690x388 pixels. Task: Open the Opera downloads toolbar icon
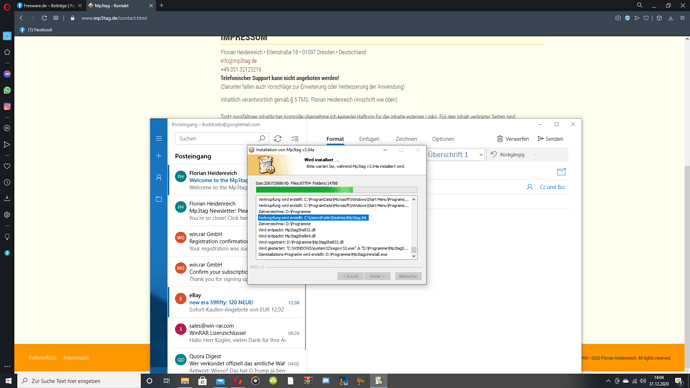[671, 18]
